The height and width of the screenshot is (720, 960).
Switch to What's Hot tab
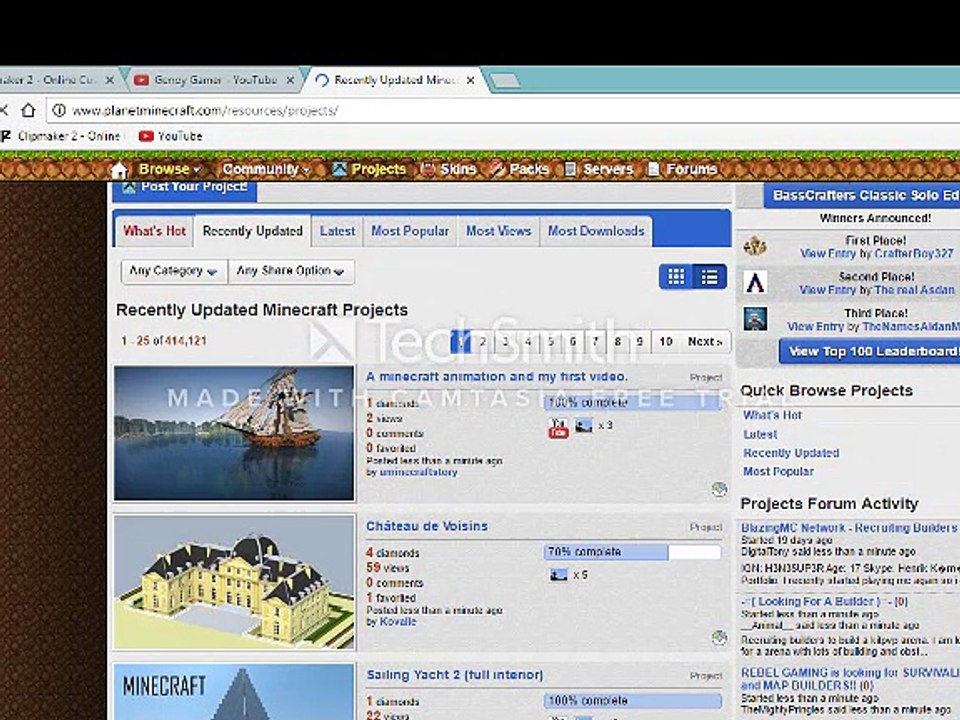click(154, 231)
